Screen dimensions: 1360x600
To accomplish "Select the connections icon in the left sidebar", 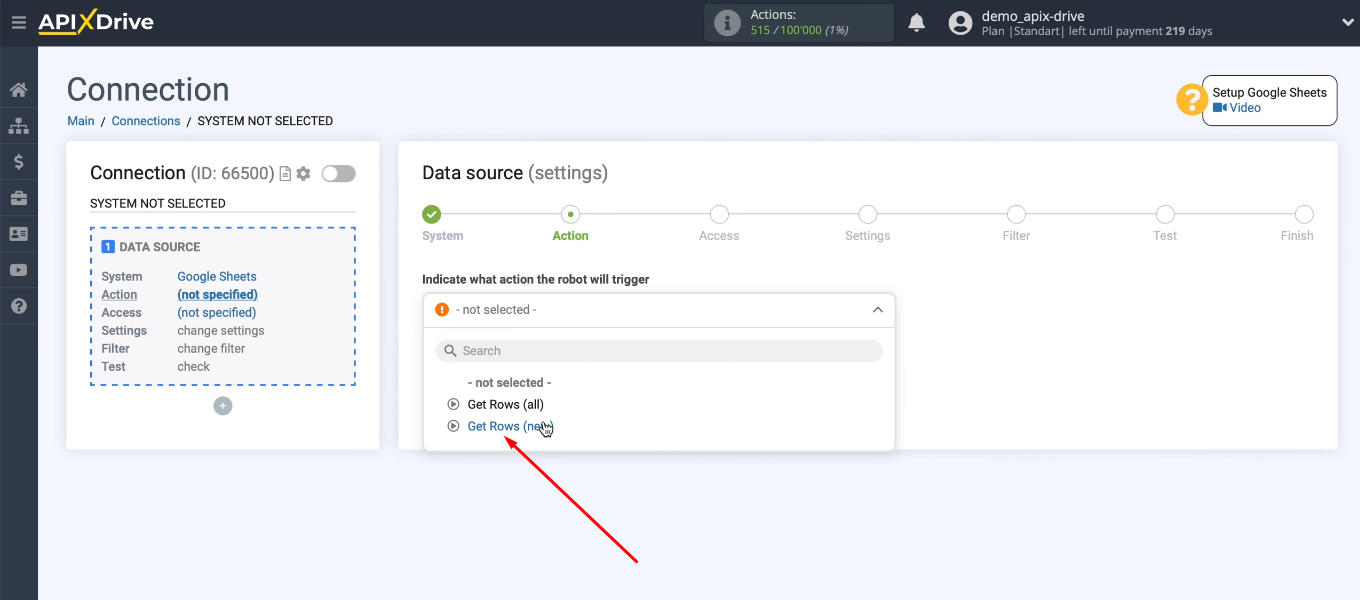I will [x=18, y=125].
